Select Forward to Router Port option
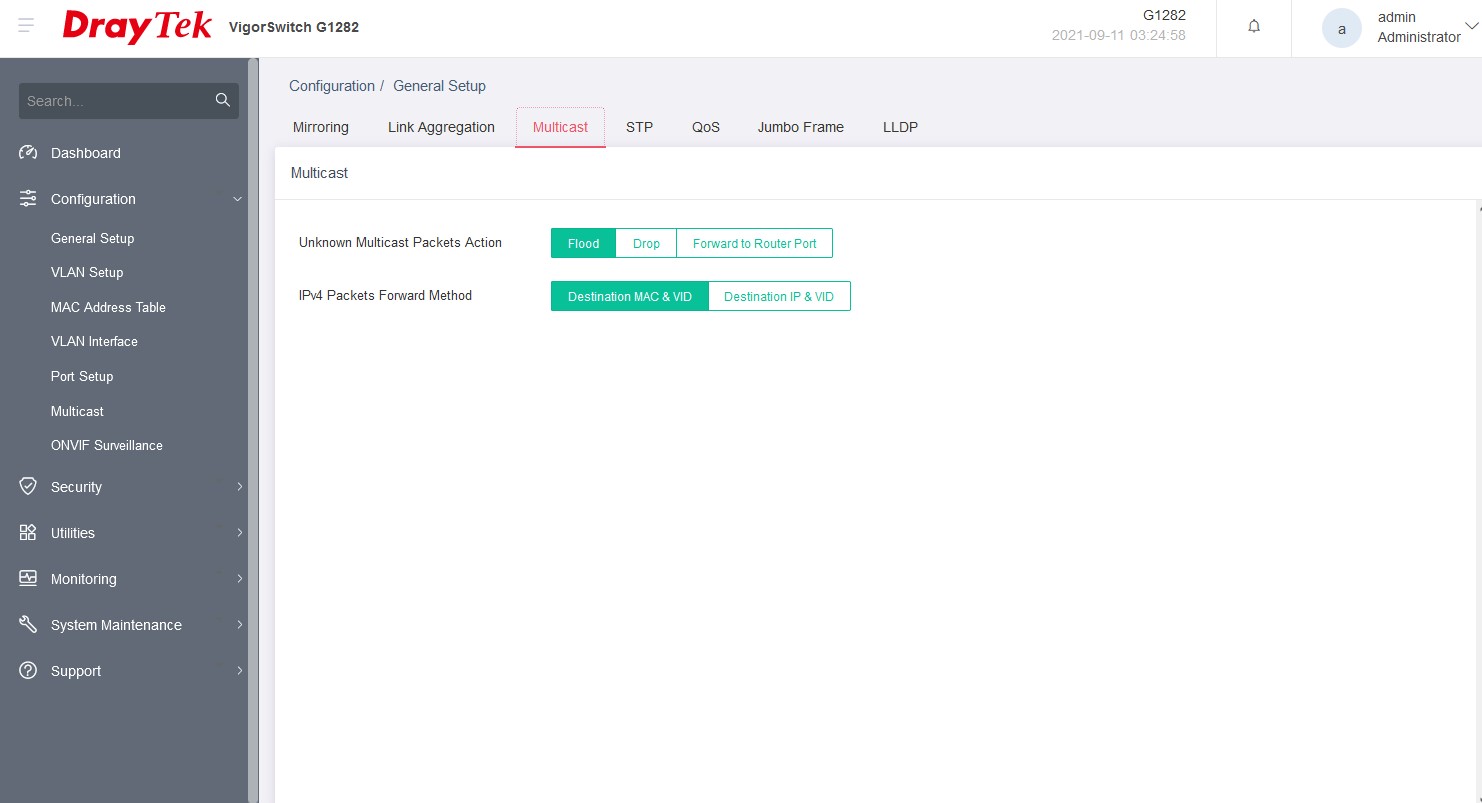This screenshot has height=803, width=1482. [754, 243]
